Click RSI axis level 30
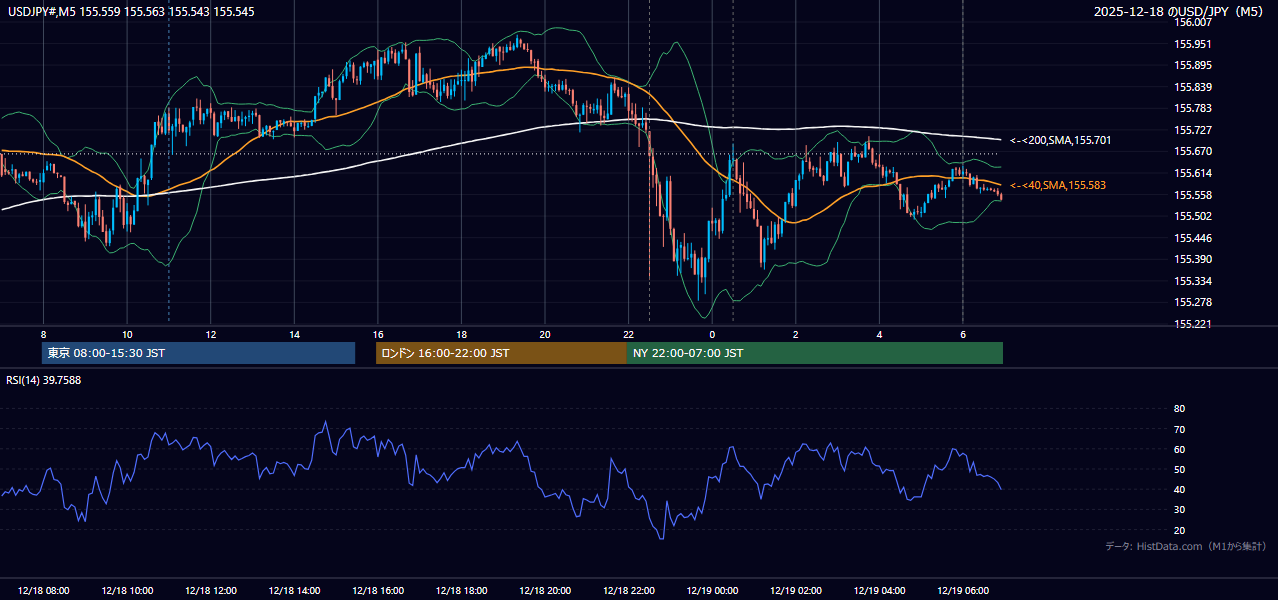 1179,510
